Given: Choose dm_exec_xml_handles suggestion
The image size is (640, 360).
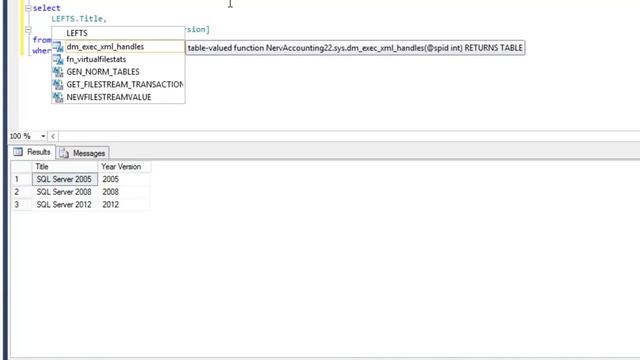Looking at the screenshot, I should click(118, 47).
